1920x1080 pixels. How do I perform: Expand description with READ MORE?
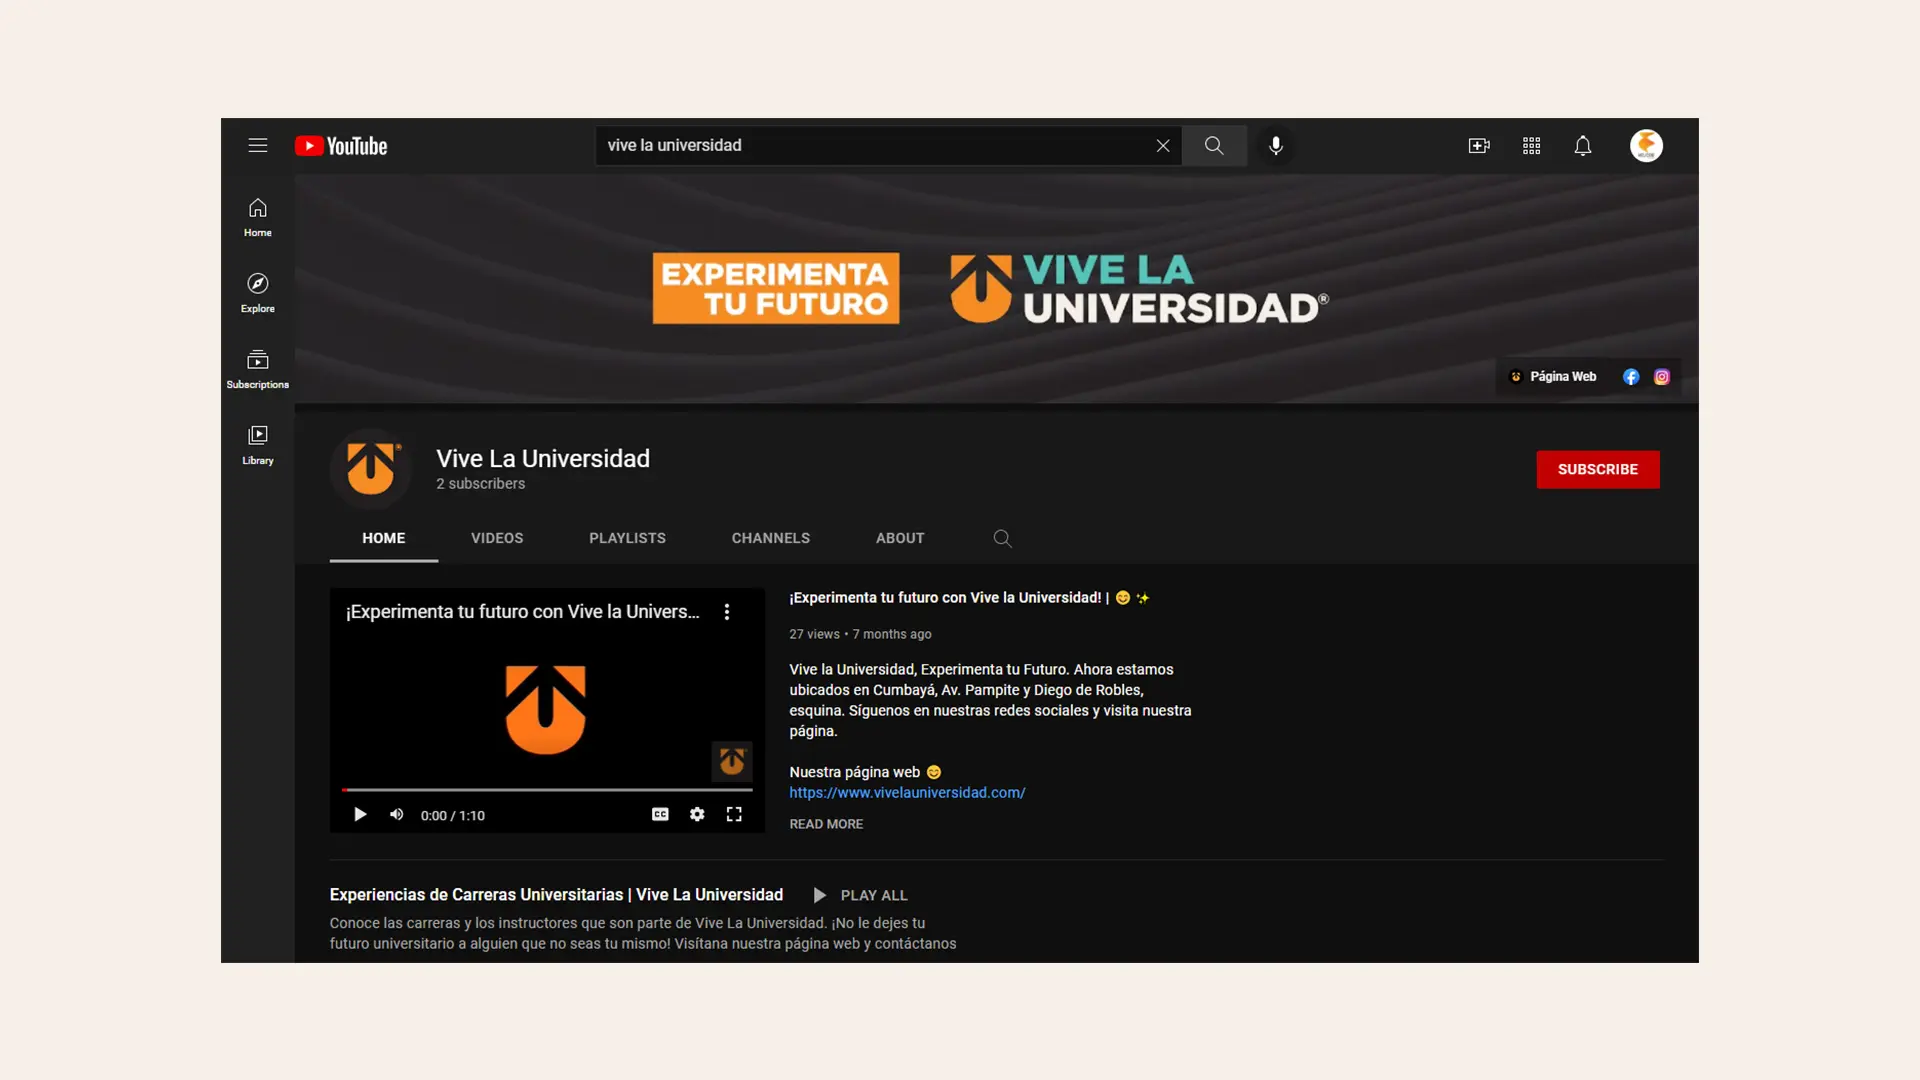(x=826, y=824)
